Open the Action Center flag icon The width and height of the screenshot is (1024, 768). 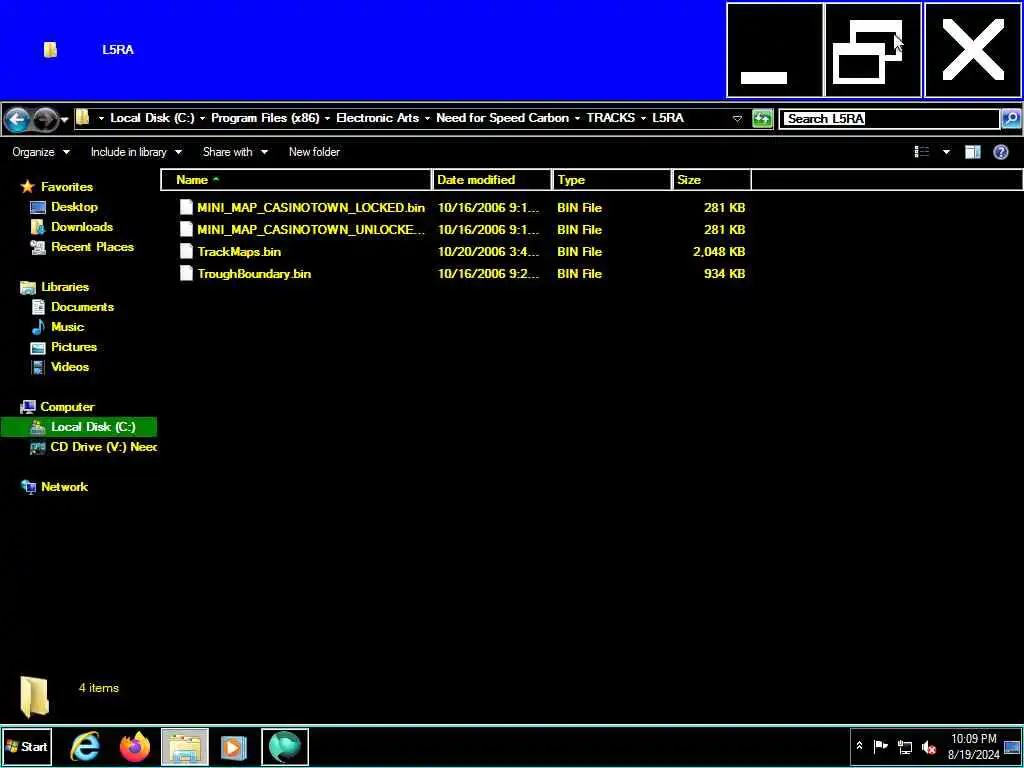click(x=880, y=746)
